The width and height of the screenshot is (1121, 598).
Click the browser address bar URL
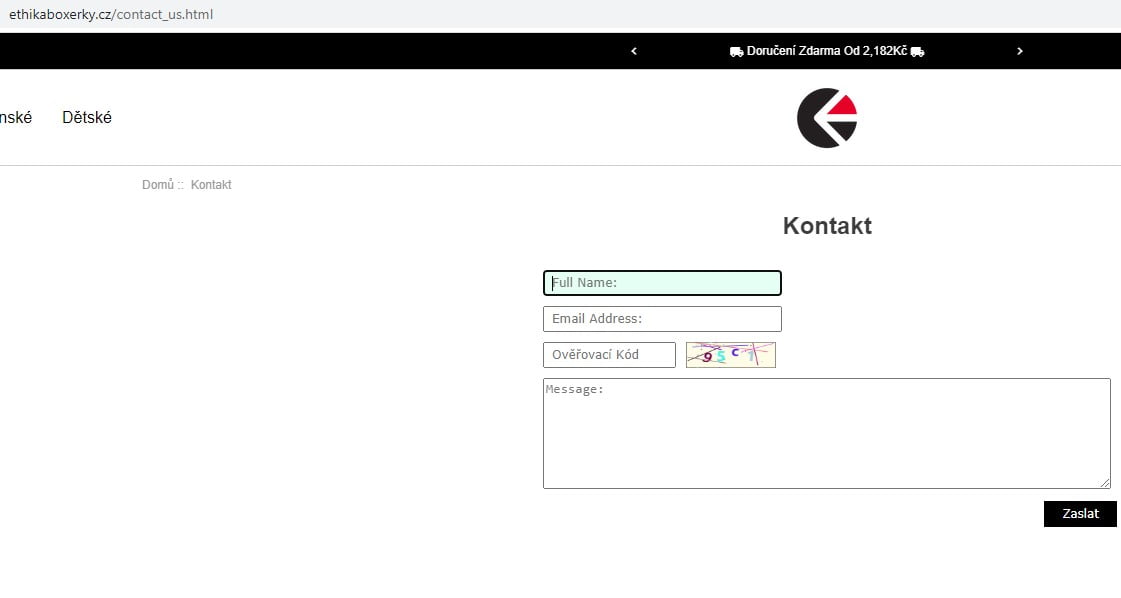pos(111,15)
